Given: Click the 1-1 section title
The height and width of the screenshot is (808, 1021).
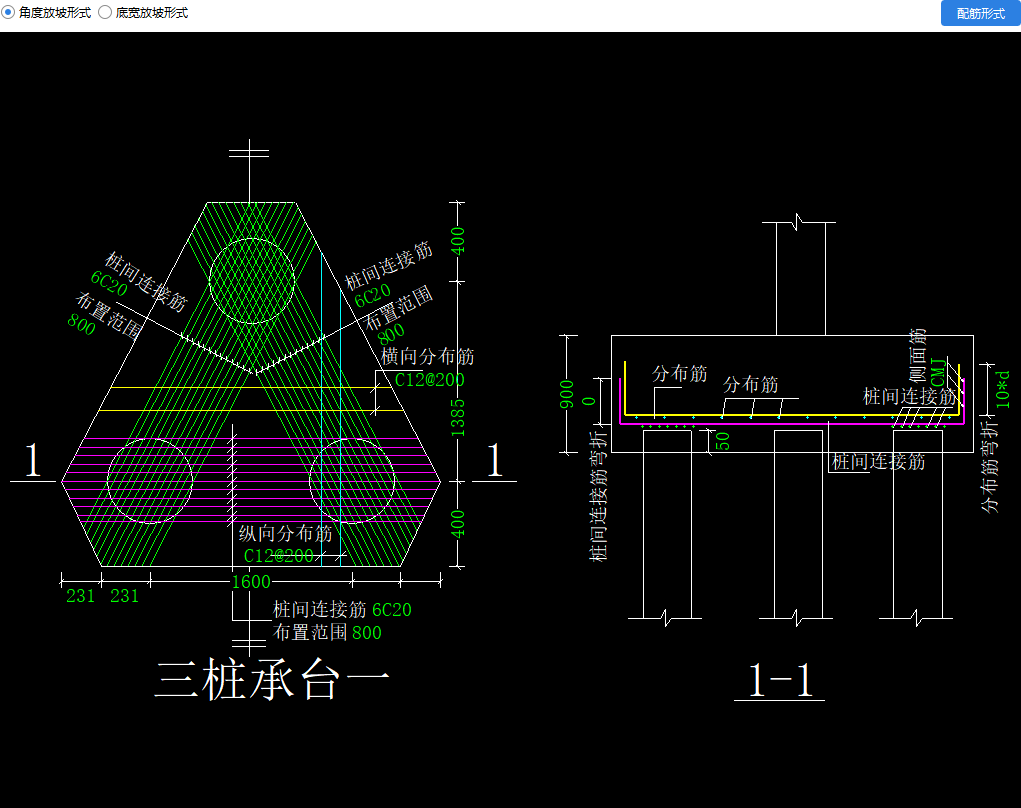Looking at the screenshot, I should [x=780, y=682].
